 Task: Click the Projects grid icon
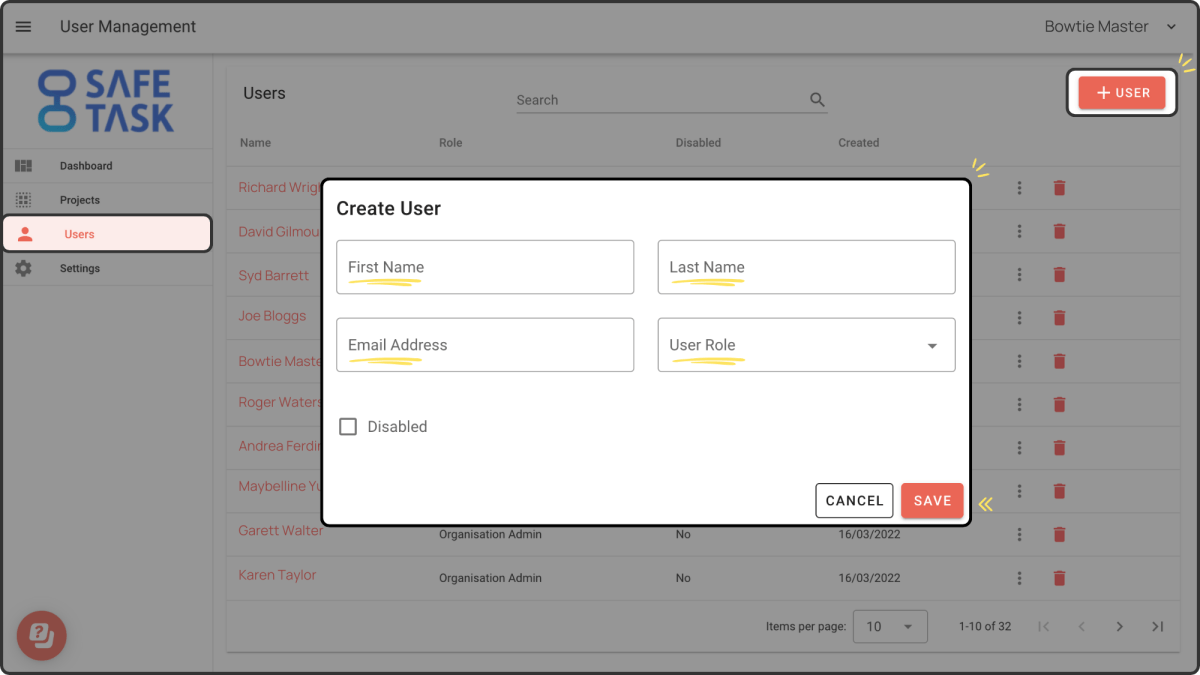[23, 199]
